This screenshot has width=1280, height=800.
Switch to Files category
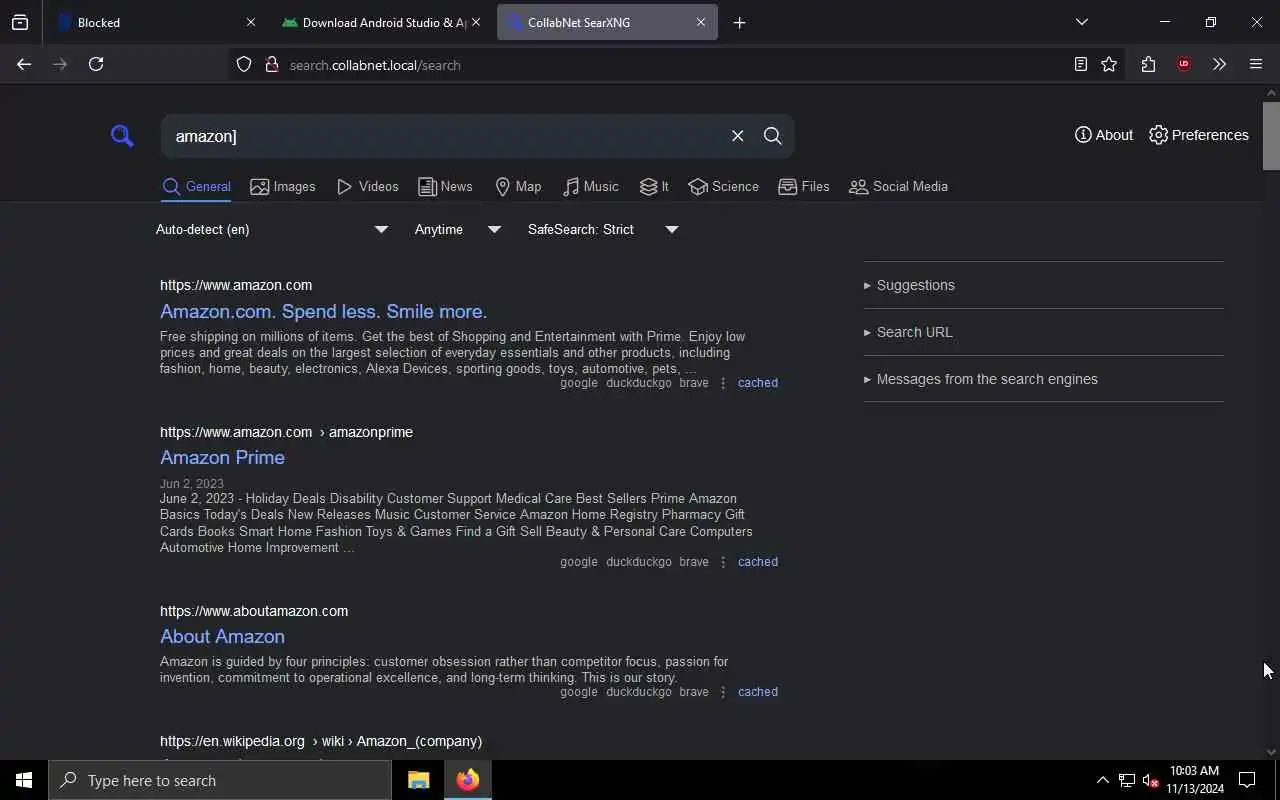pyautogui.click(x=804, y=187)
